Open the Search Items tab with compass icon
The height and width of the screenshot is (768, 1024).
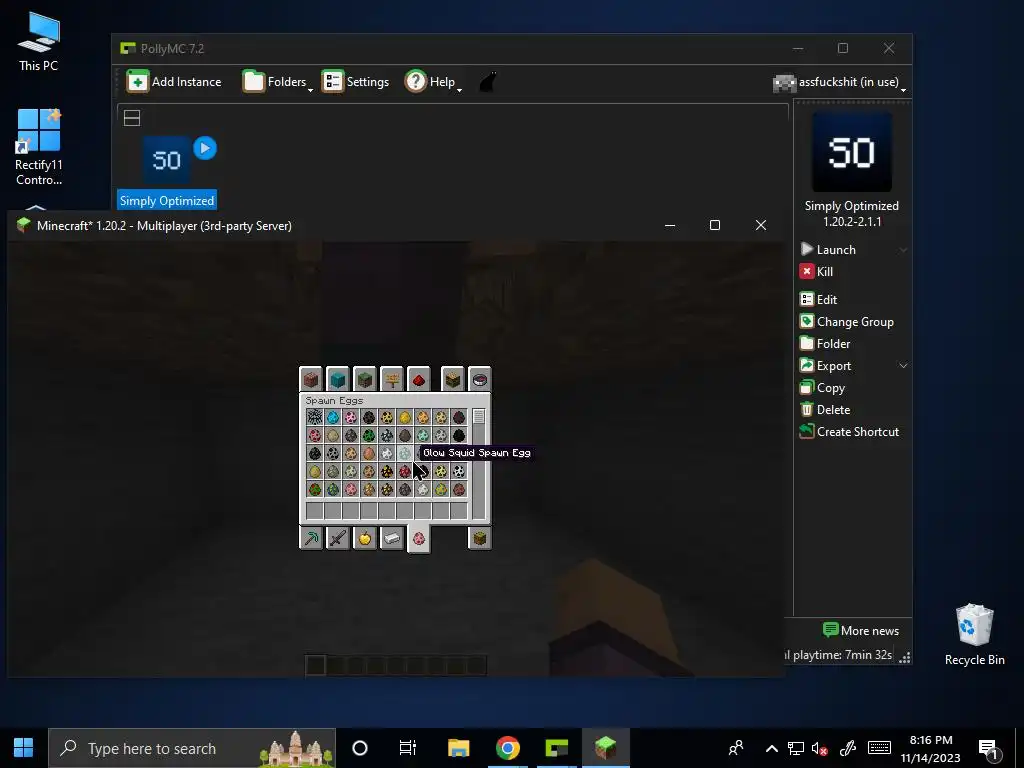tap(479, 379)
